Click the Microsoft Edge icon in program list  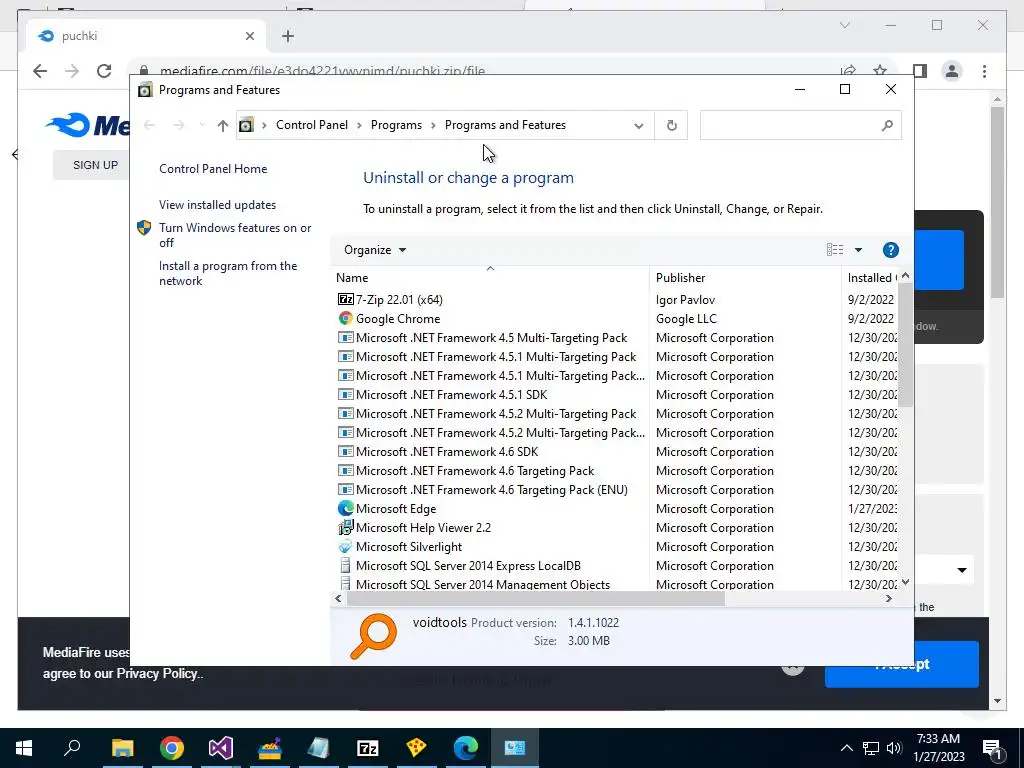345,509
